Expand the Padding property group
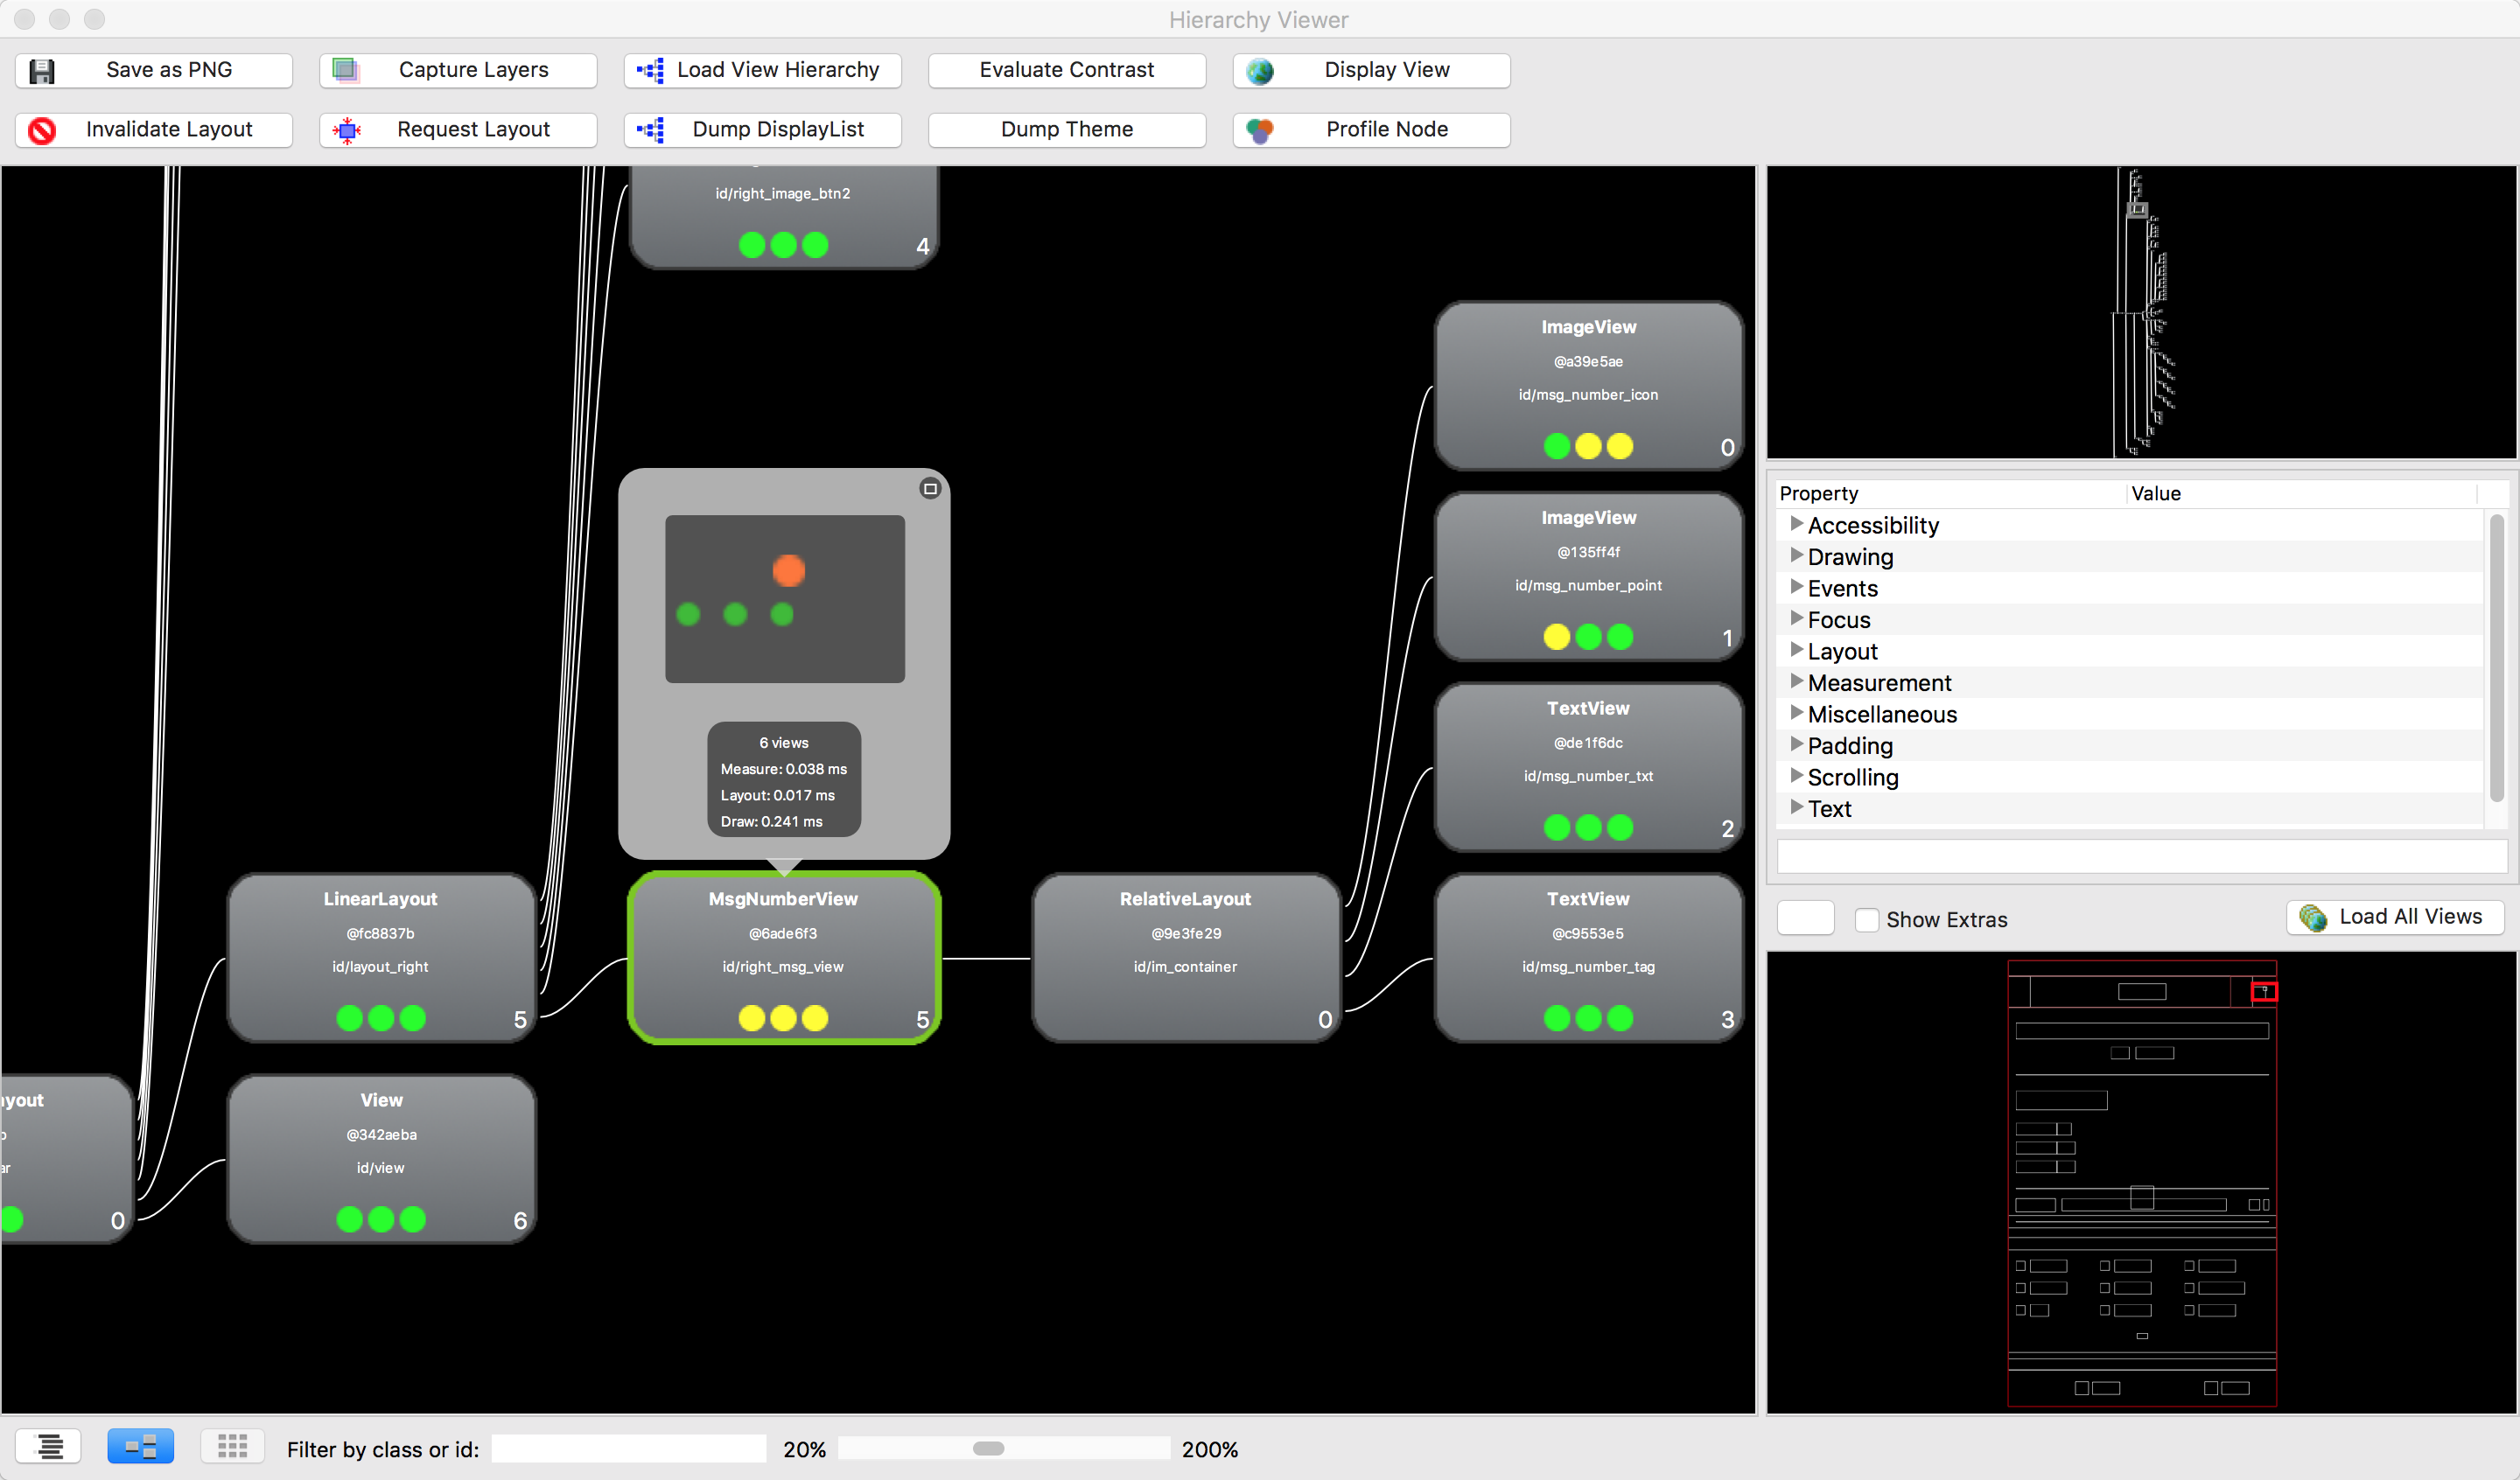Viewport: 2520px width, 1480px height. (x=1797, y=745)
